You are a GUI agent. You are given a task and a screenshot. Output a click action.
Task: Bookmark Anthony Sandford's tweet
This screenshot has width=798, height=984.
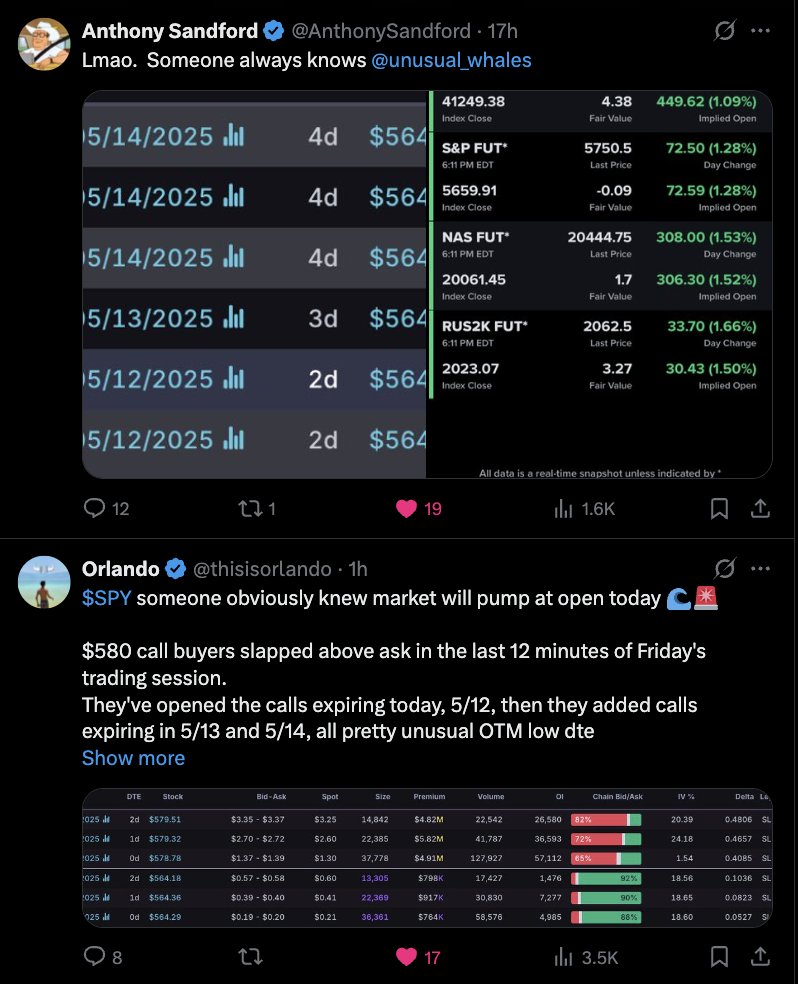click(719, 508)
